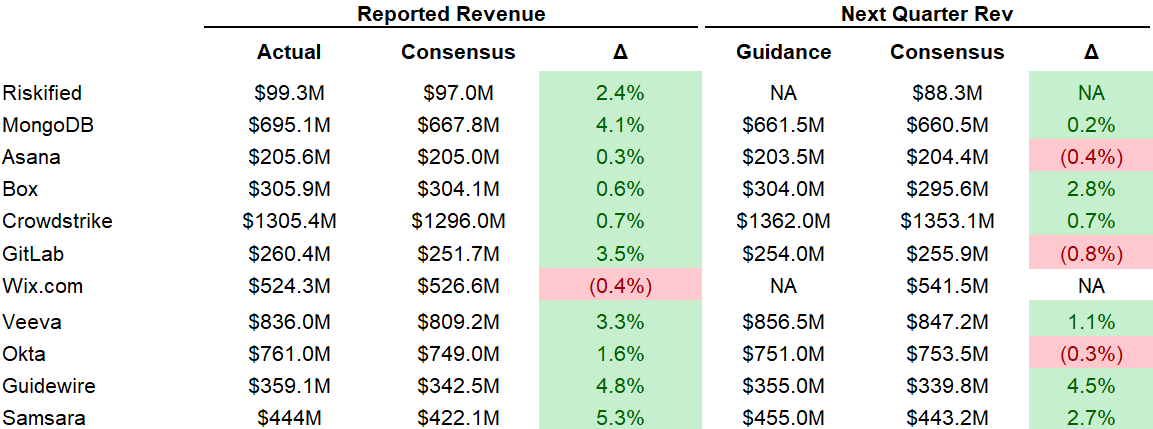Select the Guidance column header
Screen dimensions: 1153x429
coord(784,52)
